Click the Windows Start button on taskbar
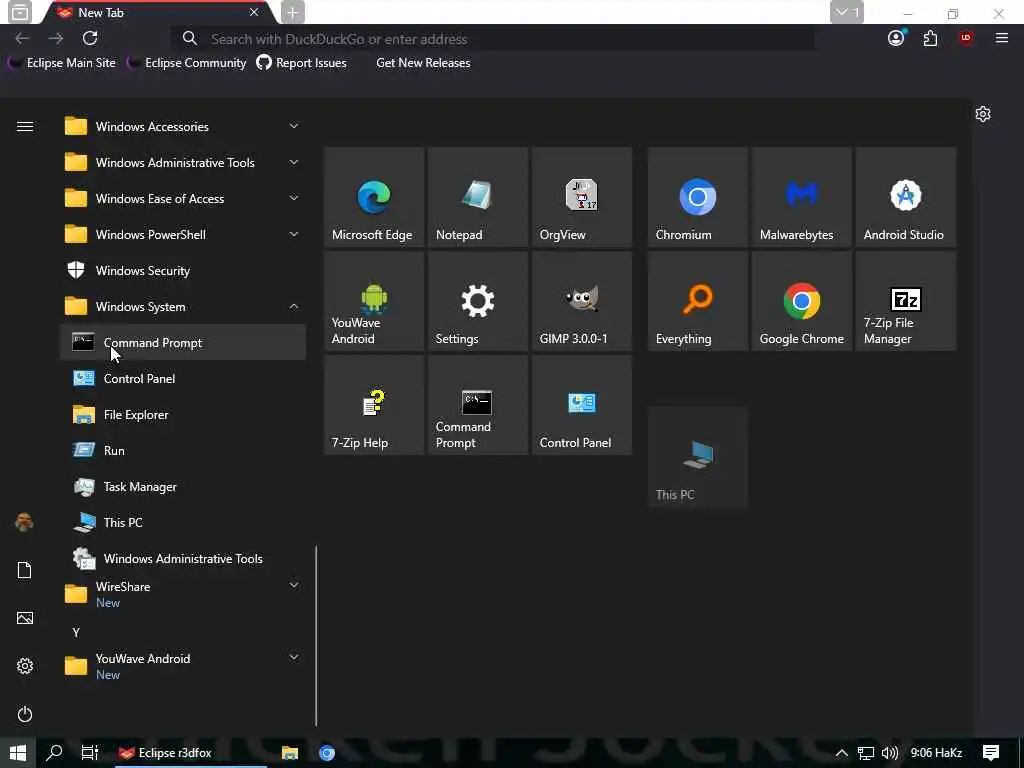The image size is (1024, 768). (18, 753)
